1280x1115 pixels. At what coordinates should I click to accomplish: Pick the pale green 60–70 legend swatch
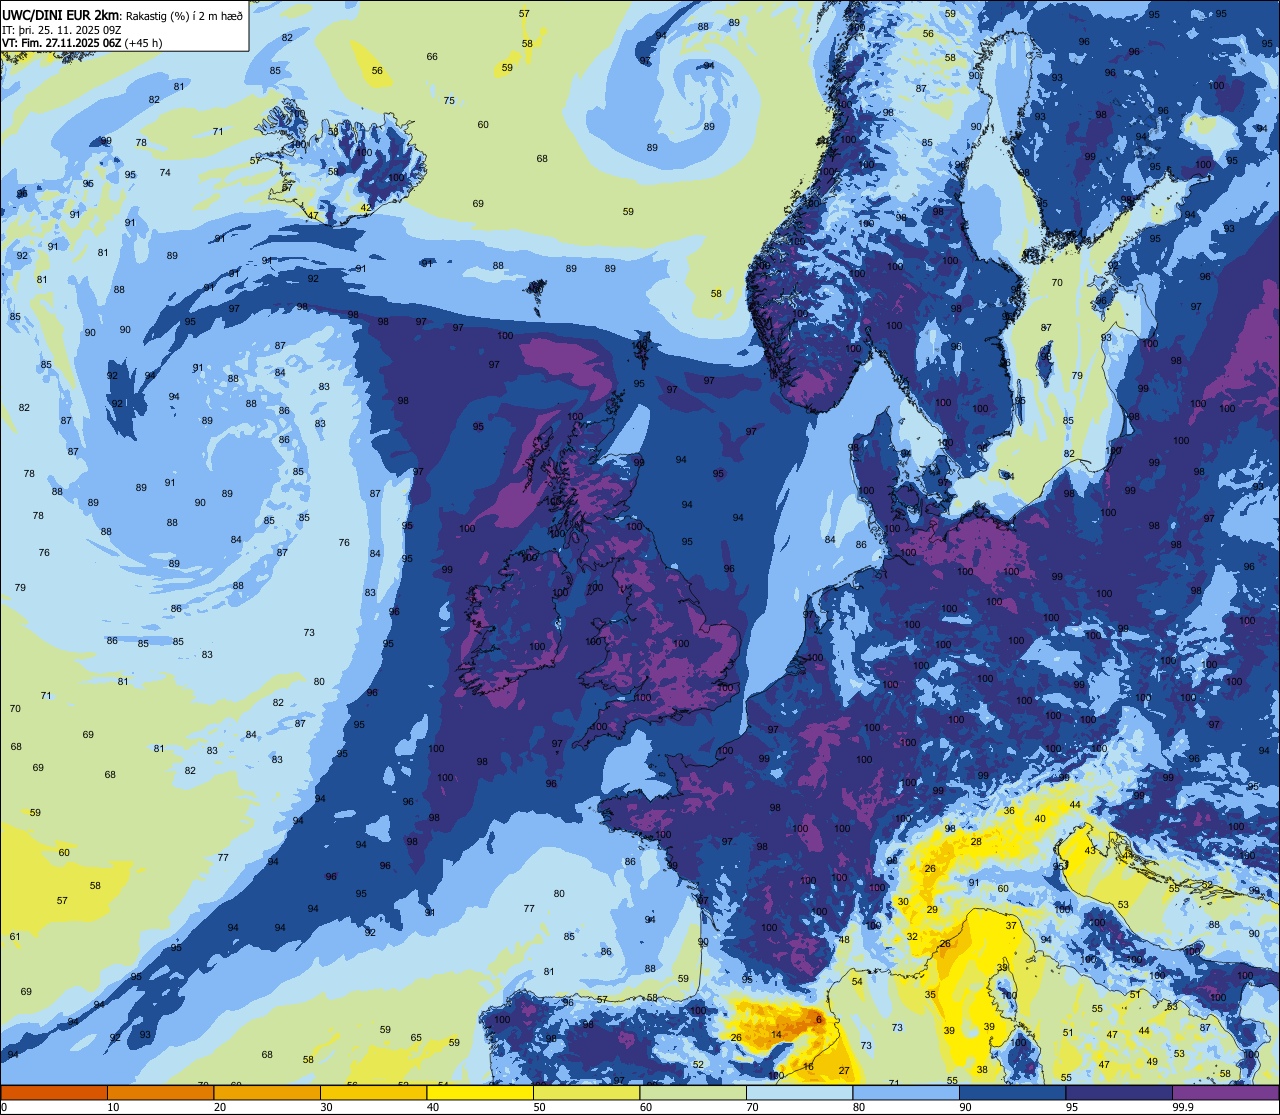(x=693, y=1093)
